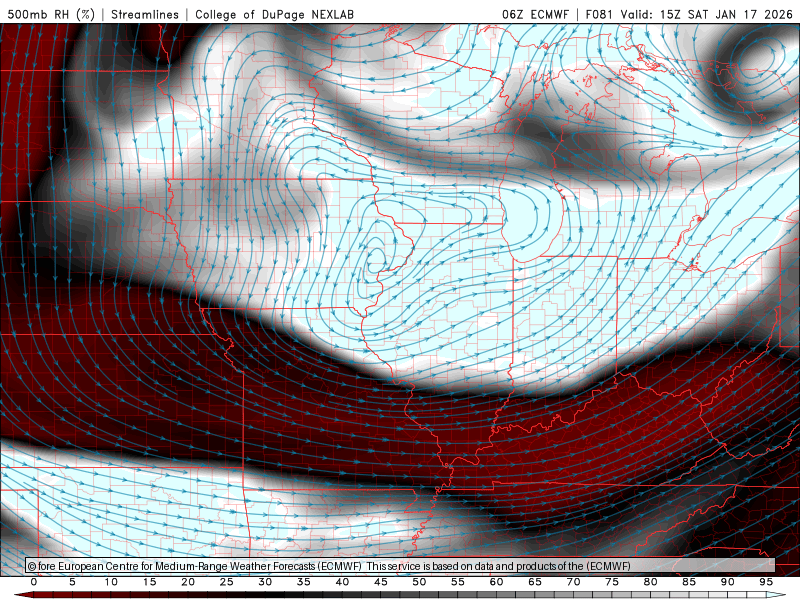Click the "F081" forecast hour label
Screen dimensions: 800x600
pos(600,14)
